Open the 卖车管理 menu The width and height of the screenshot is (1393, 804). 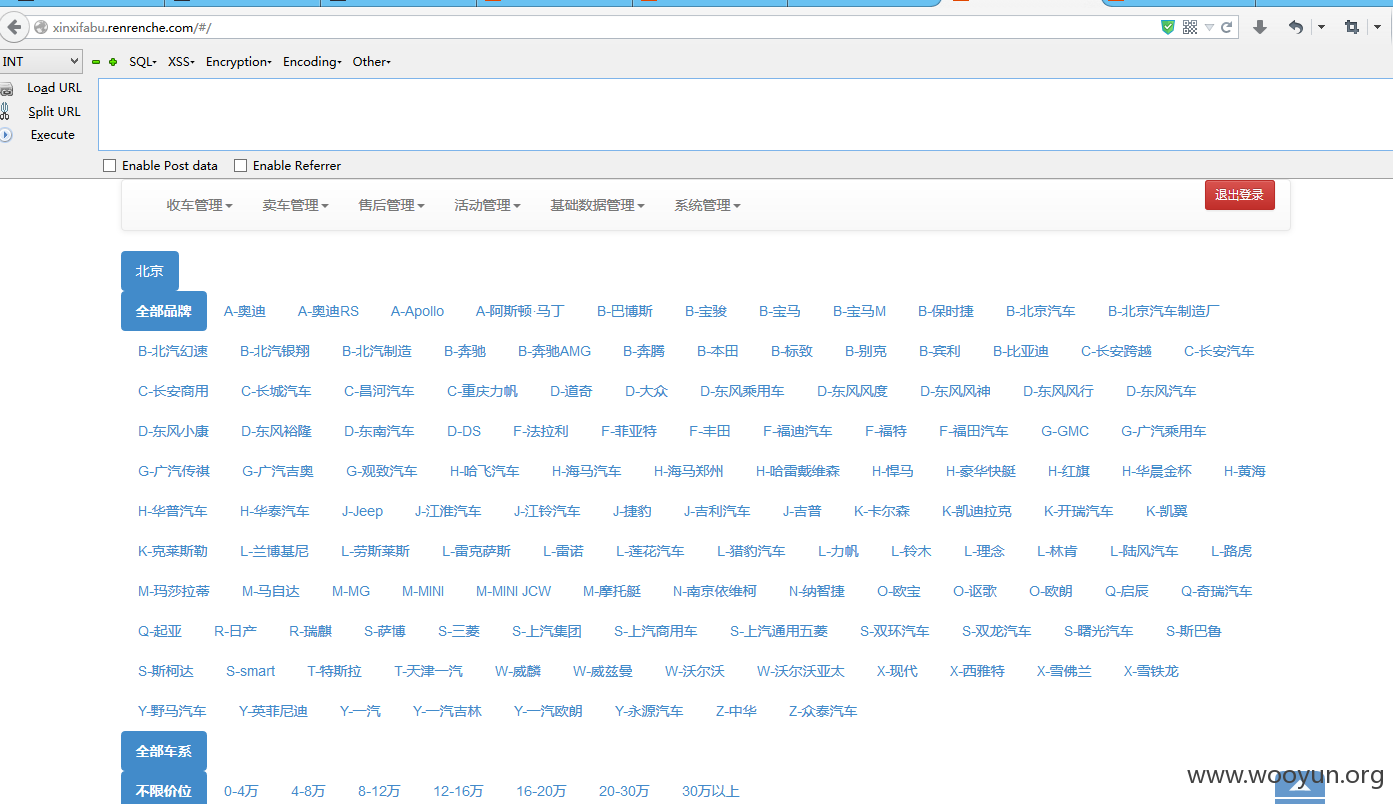pos(296,205)
